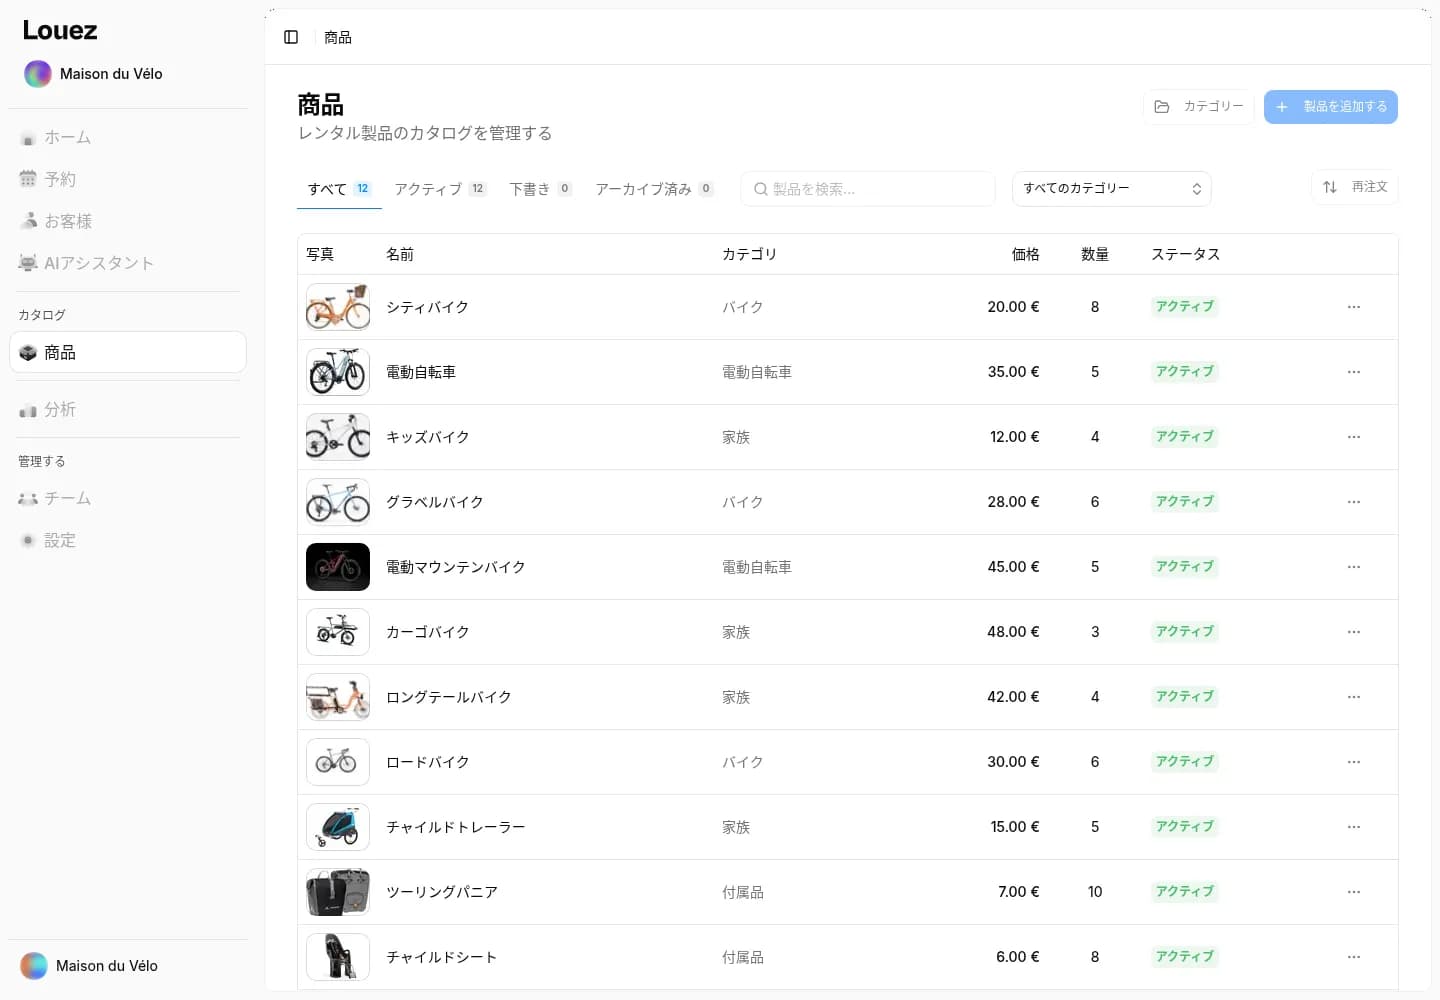Toggle the sidebar panel icon
Viewport: 1440px width, 1000px height.
pyautogui.click(x=291, y=37)
